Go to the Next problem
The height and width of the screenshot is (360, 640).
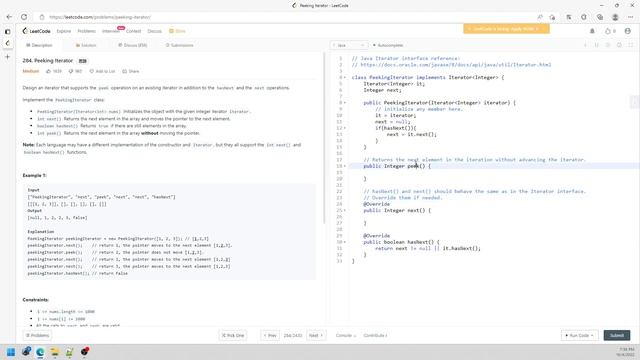pos(316,336)
